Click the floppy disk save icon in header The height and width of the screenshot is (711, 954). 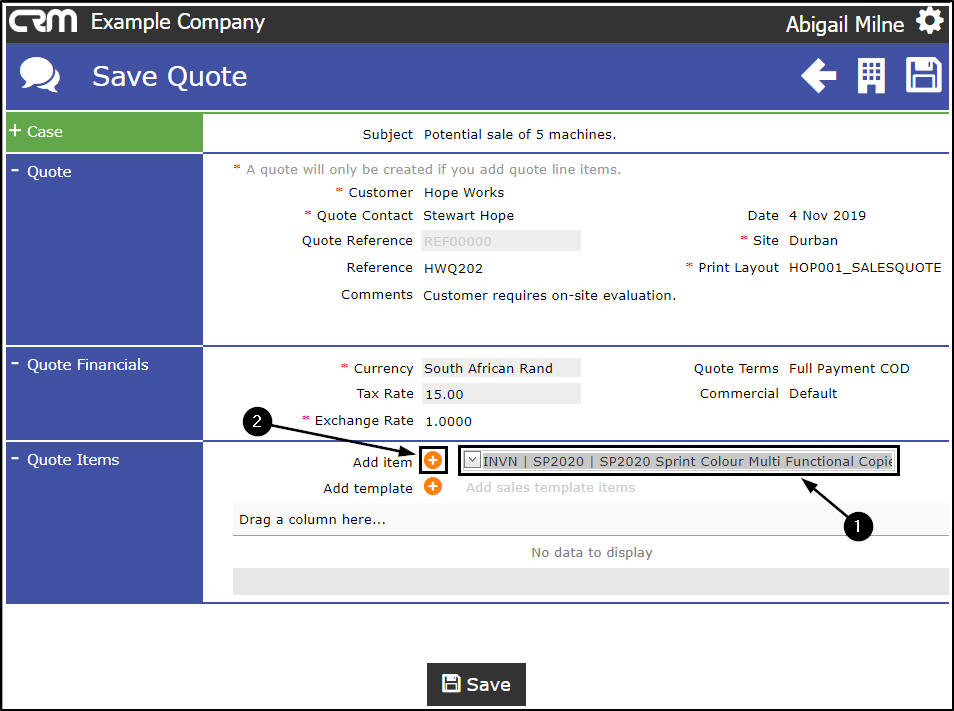click(x=924, y=75)
